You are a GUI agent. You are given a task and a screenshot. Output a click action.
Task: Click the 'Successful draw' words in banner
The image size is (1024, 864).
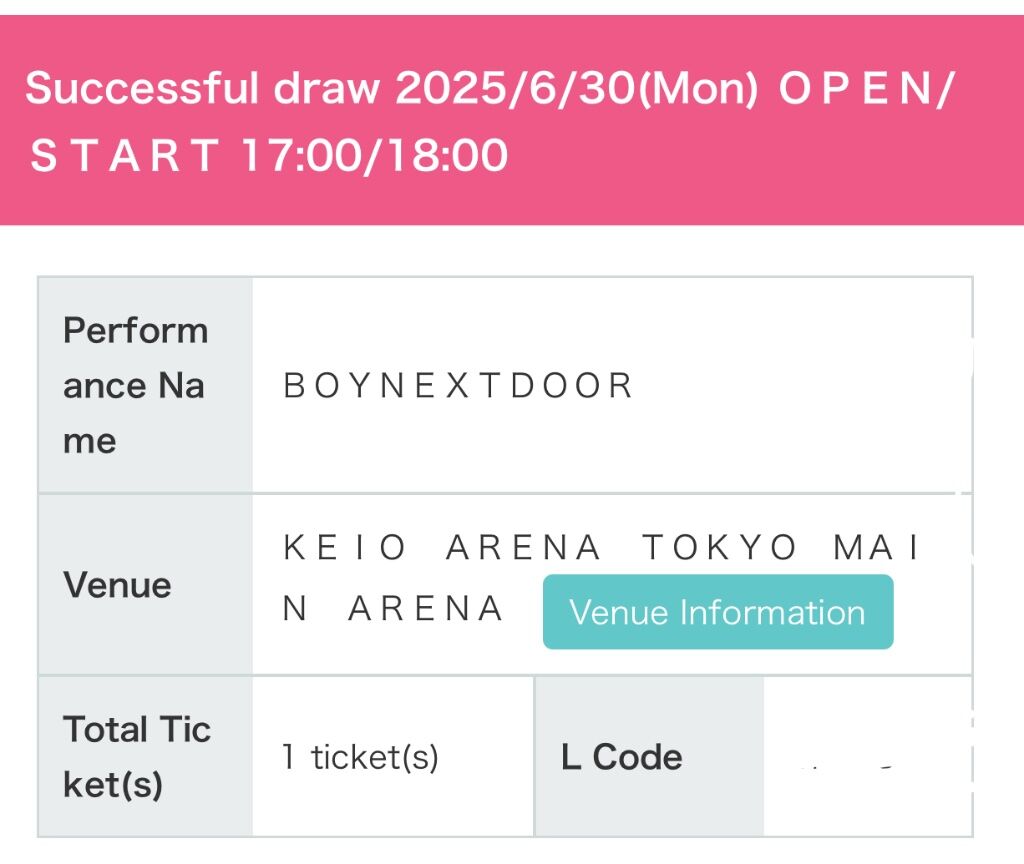tap(202, 88)
